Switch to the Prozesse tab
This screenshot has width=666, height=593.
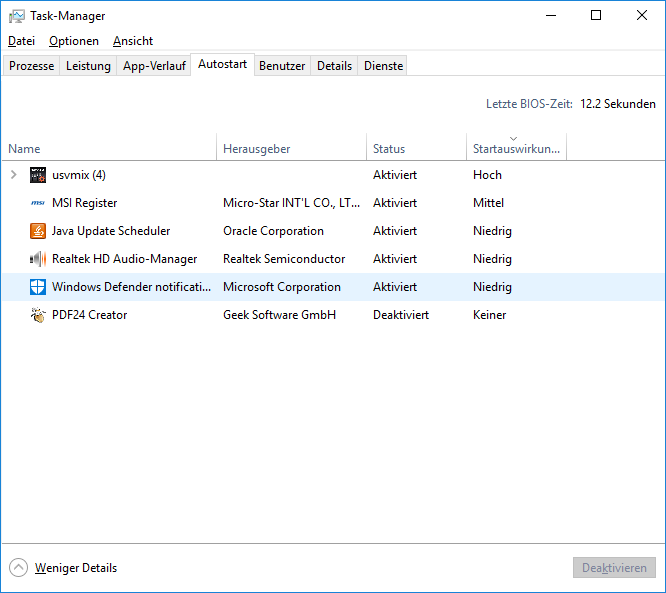click(31, 66)
